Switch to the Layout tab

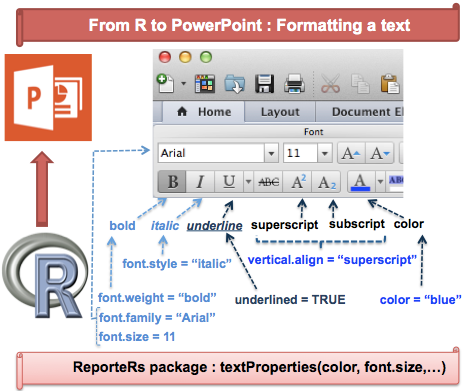pos(280,112)
